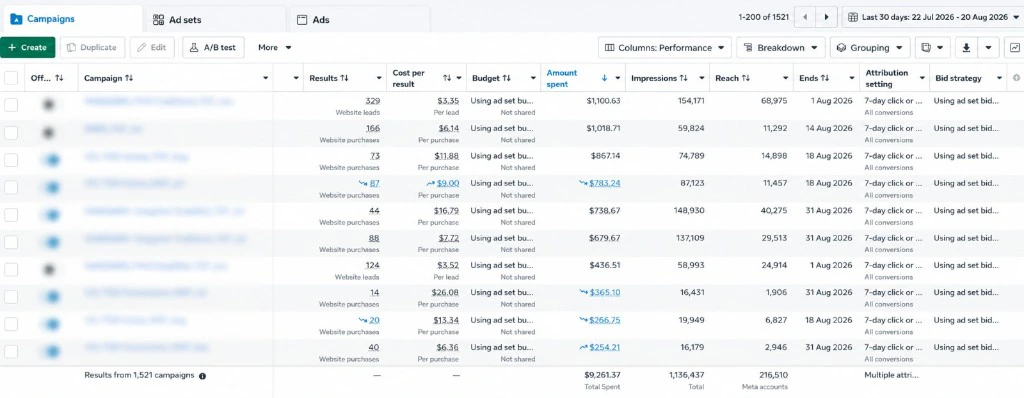Click the $9.00 cost per purchase link
This screenshot has width=1024, height=398.
click(x=448, y=184)
